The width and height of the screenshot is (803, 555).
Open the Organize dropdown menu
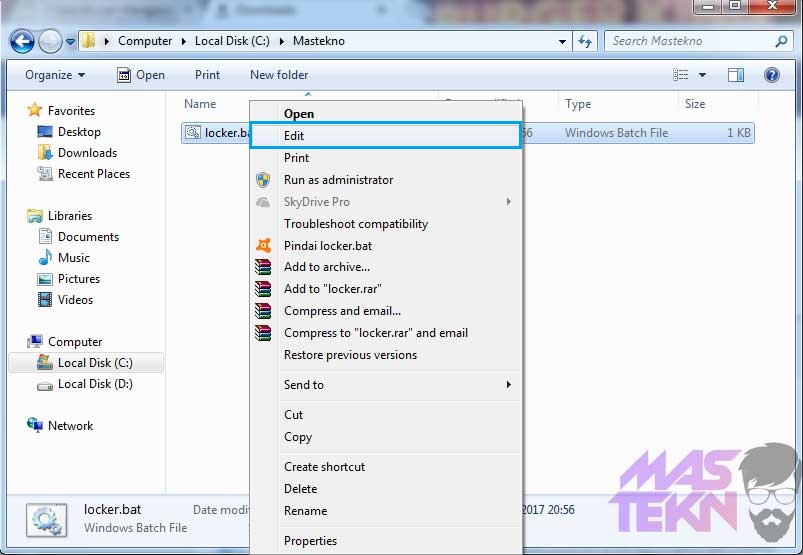pyautogui.click(x=55, y=75)
